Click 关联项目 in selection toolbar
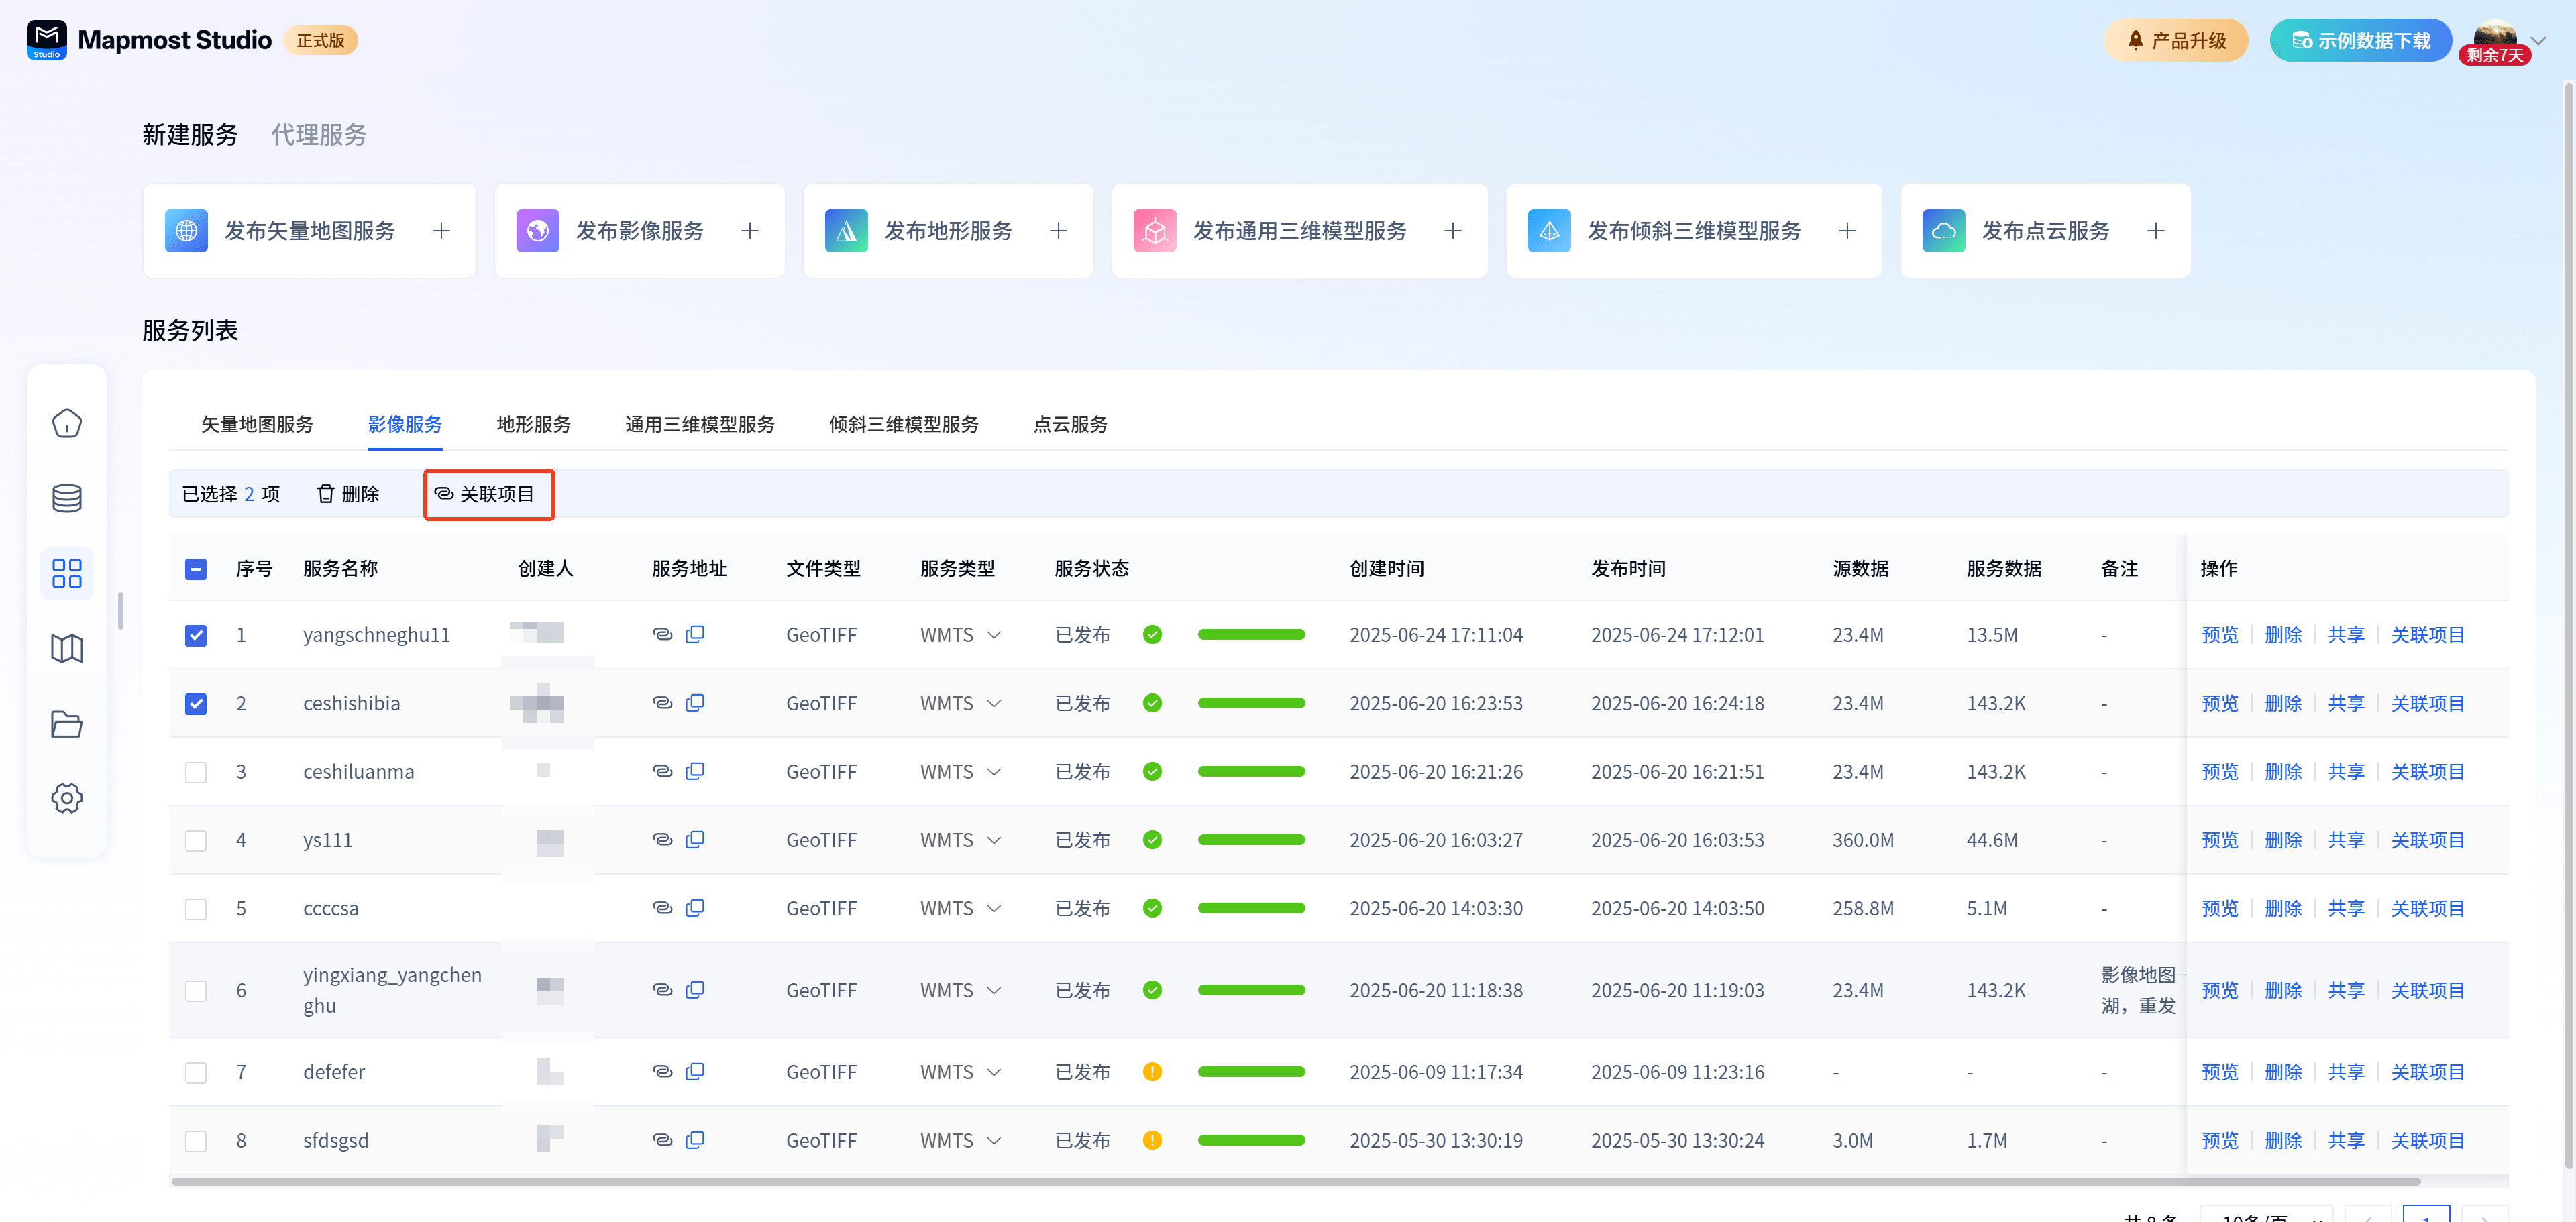This screenshot has height=1222, width=2576. [487, 494]
